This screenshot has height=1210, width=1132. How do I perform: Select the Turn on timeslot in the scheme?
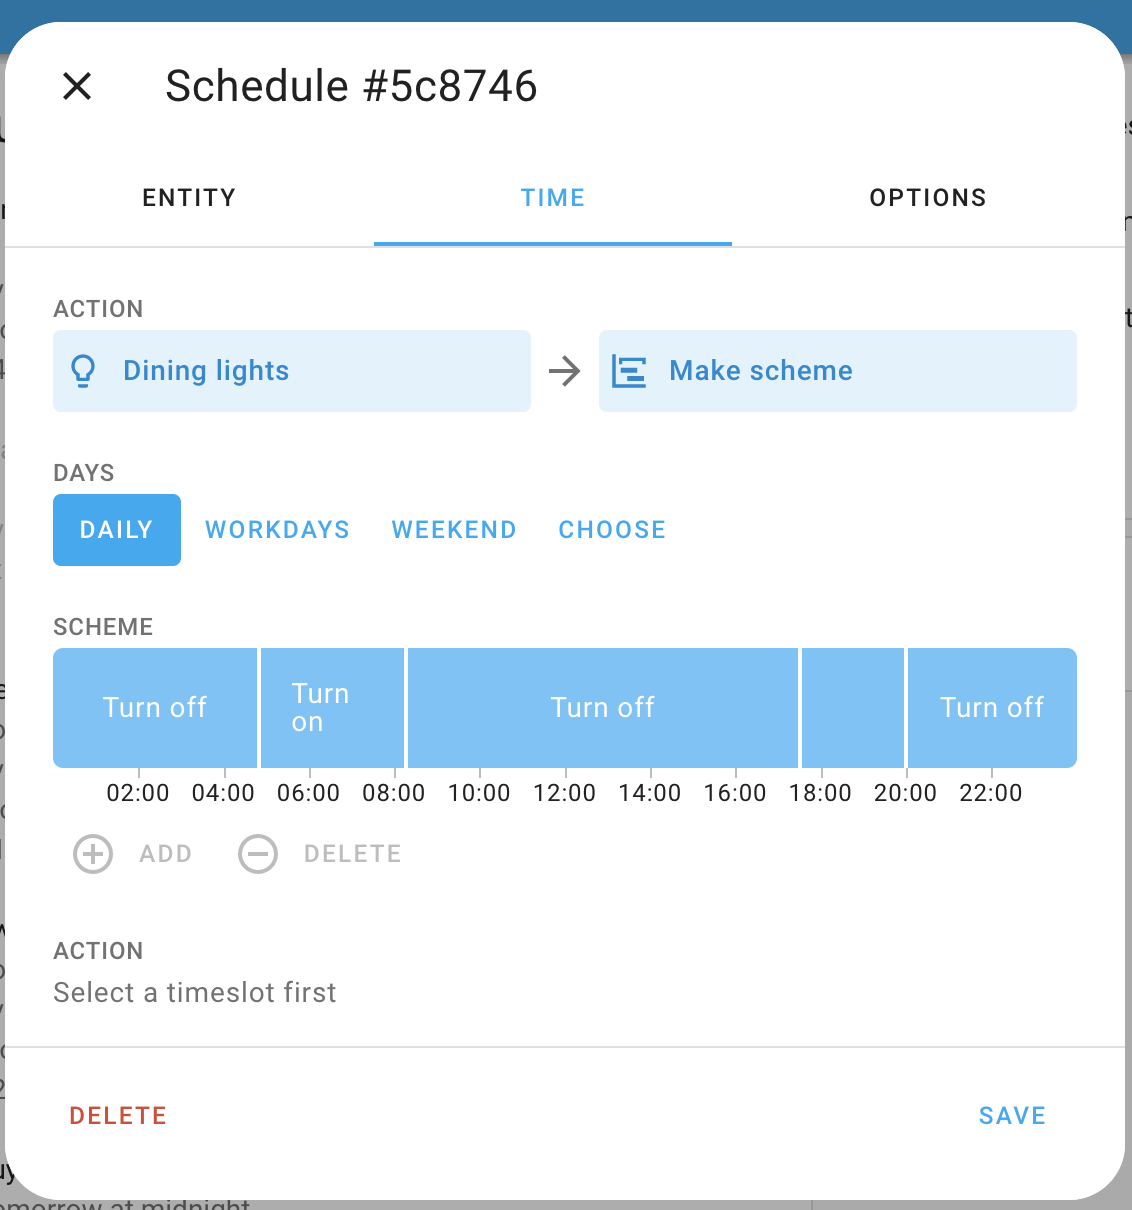click(x=331, y=707)
